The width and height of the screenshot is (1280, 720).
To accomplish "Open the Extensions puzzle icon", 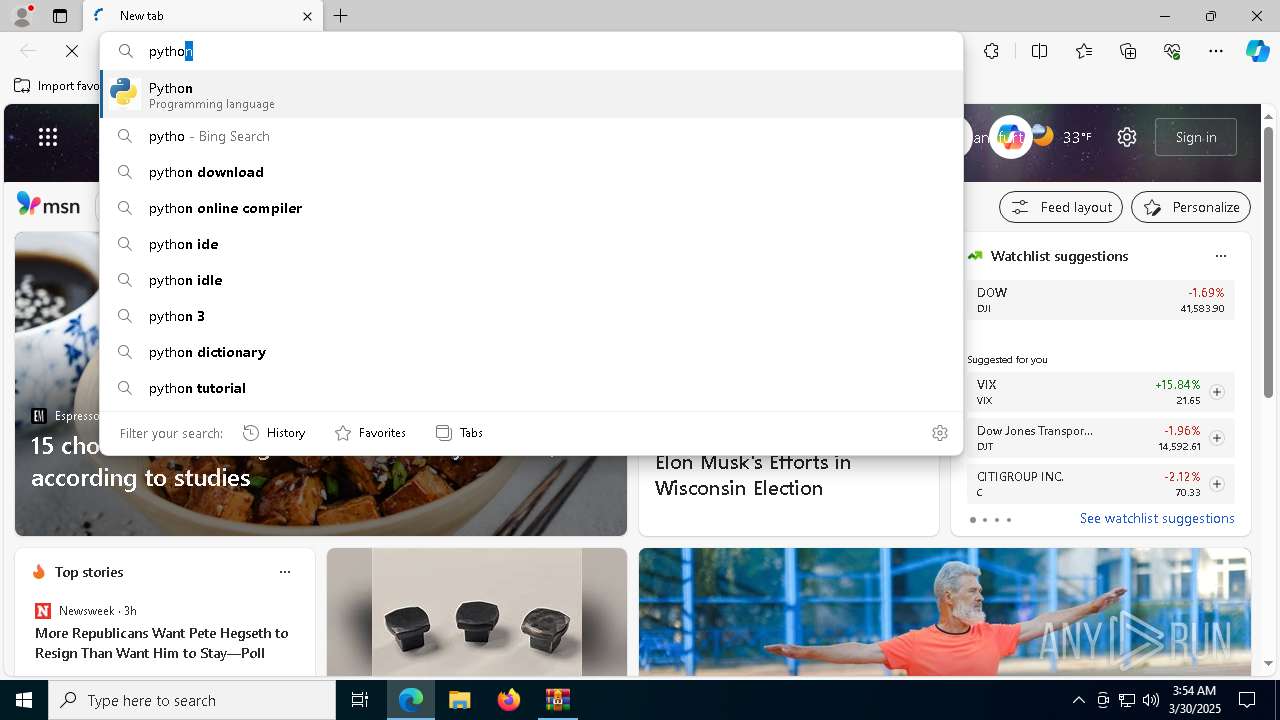I will tap(991, 51).
